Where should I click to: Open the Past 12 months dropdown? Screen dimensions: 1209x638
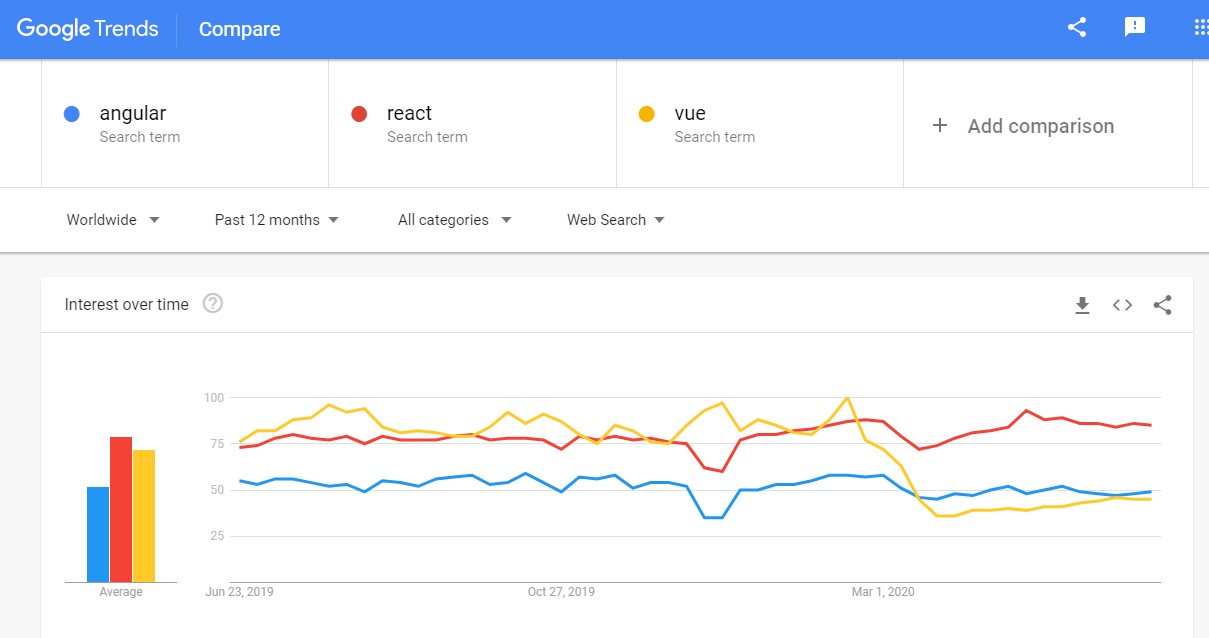(x=277, y=220)
